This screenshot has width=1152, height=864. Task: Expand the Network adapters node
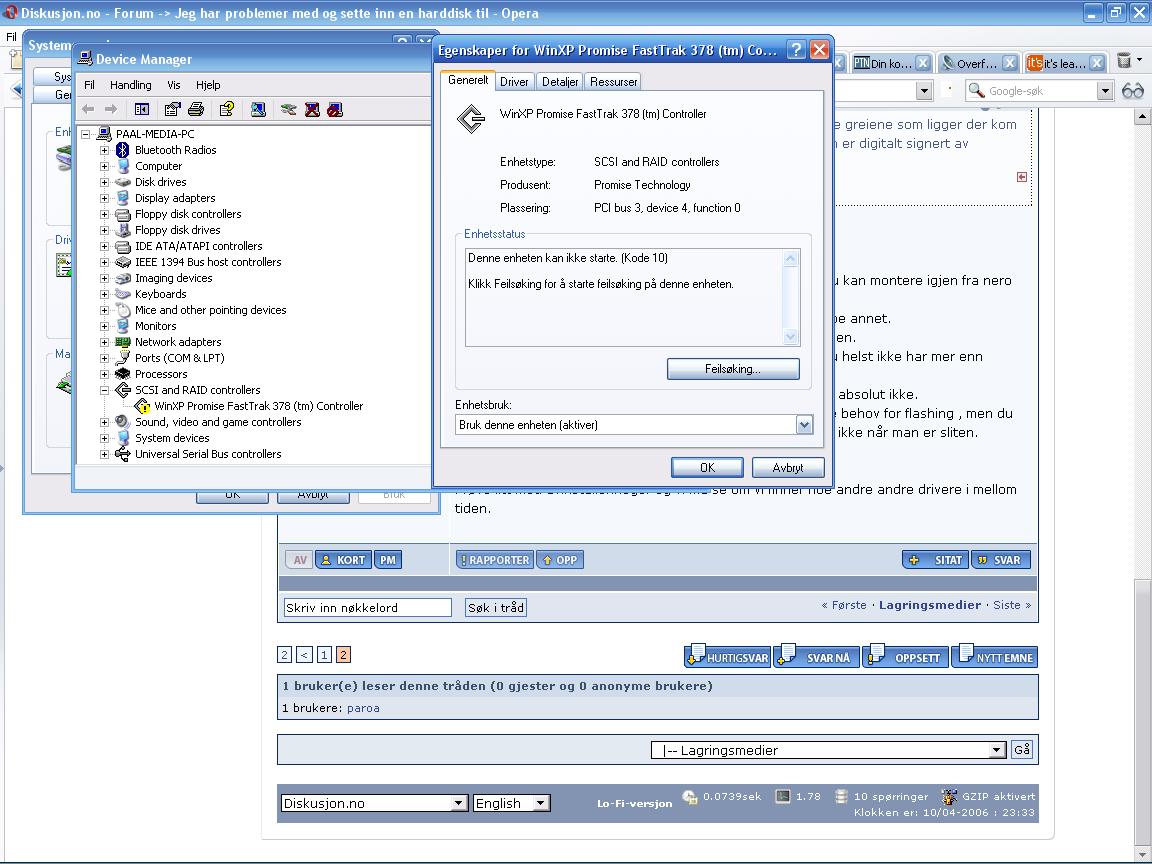point(104,342)
